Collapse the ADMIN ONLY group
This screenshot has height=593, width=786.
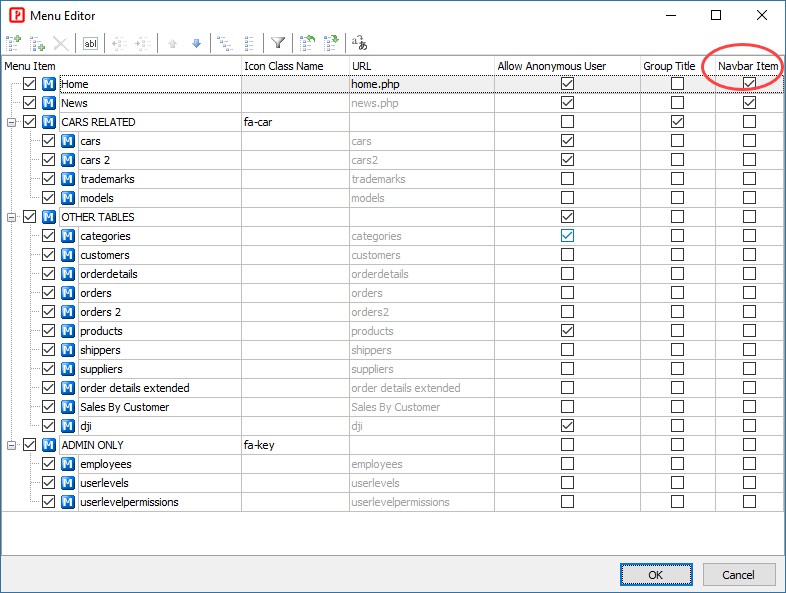(11, 445)
